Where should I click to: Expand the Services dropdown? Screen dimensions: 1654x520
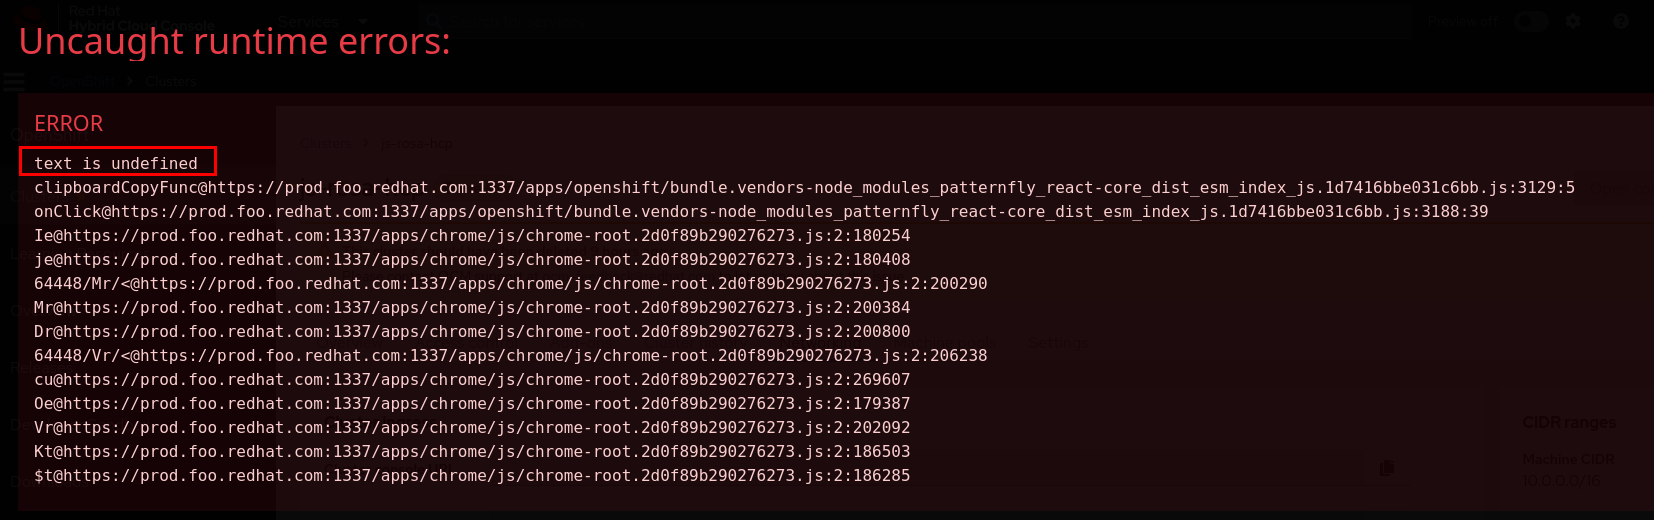pyautogui.click(x=308, y=21)
